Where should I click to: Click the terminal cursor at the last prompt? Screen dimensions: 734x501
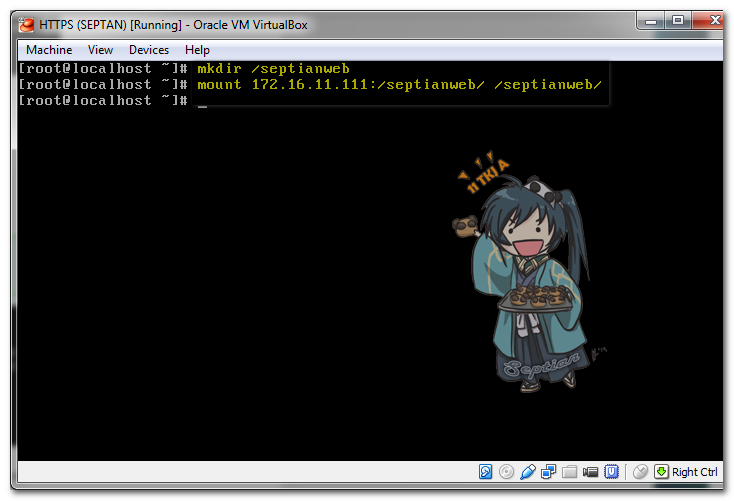(x=202, y=106)
